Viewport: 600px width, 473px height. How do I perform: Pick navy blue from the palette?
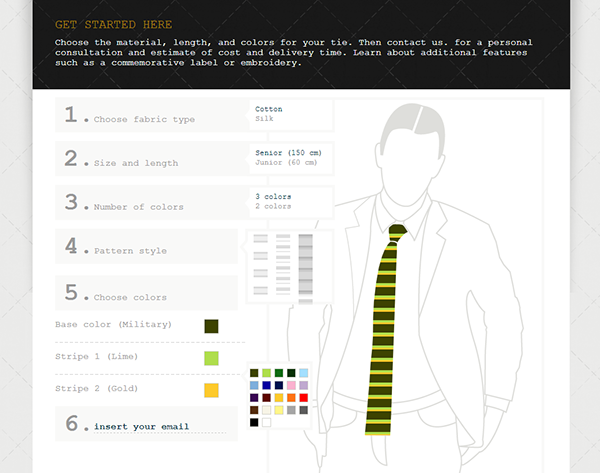pos(279,385)
